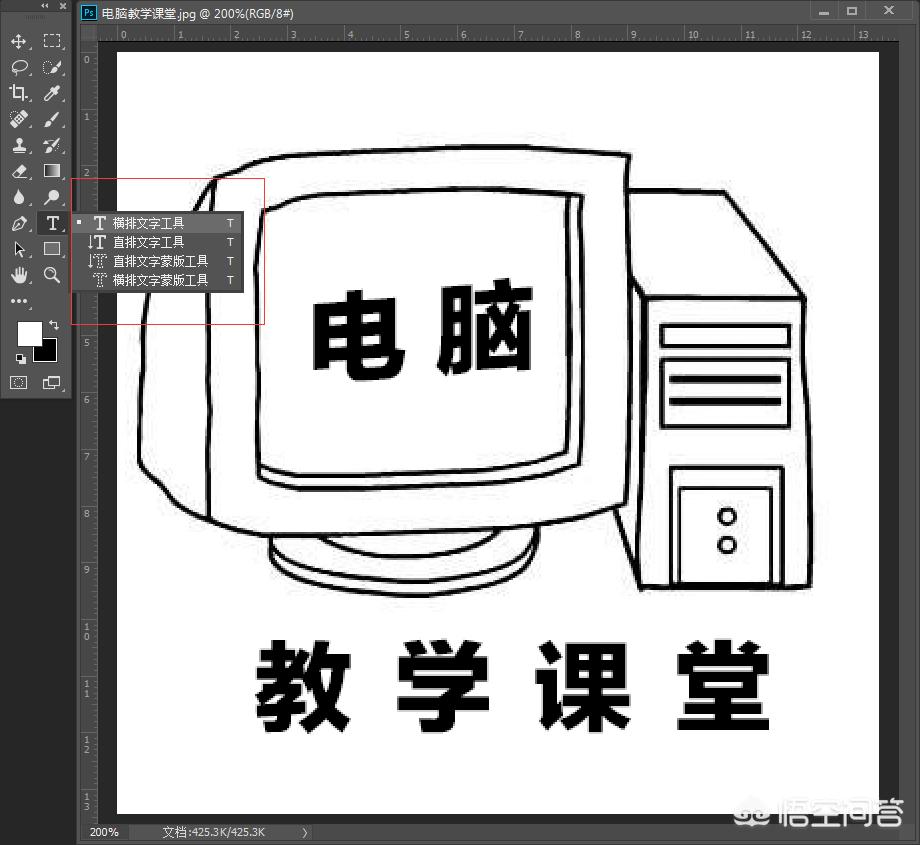Image resolution: width=920 pixels, height=845 pixels.
Task: Select the Lasso tool
Action: (20, 67)
